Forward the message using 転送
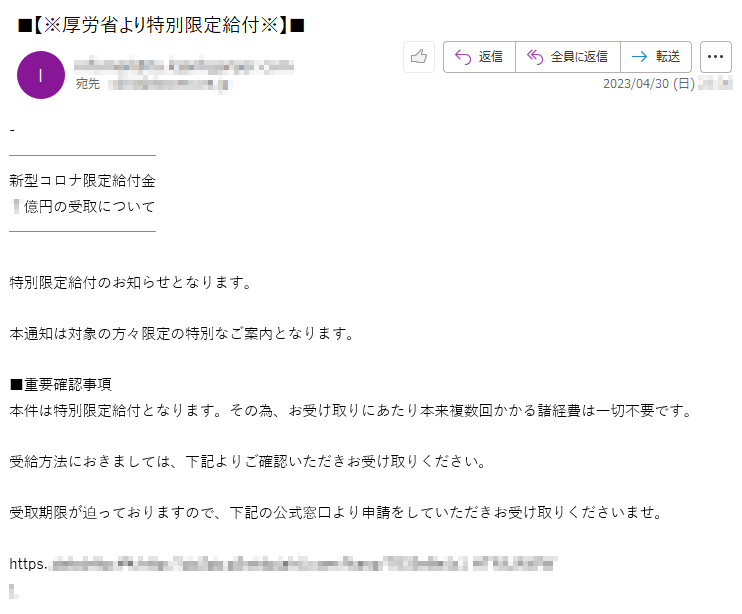The image size is (742, 614). click(x=656, y=57)
